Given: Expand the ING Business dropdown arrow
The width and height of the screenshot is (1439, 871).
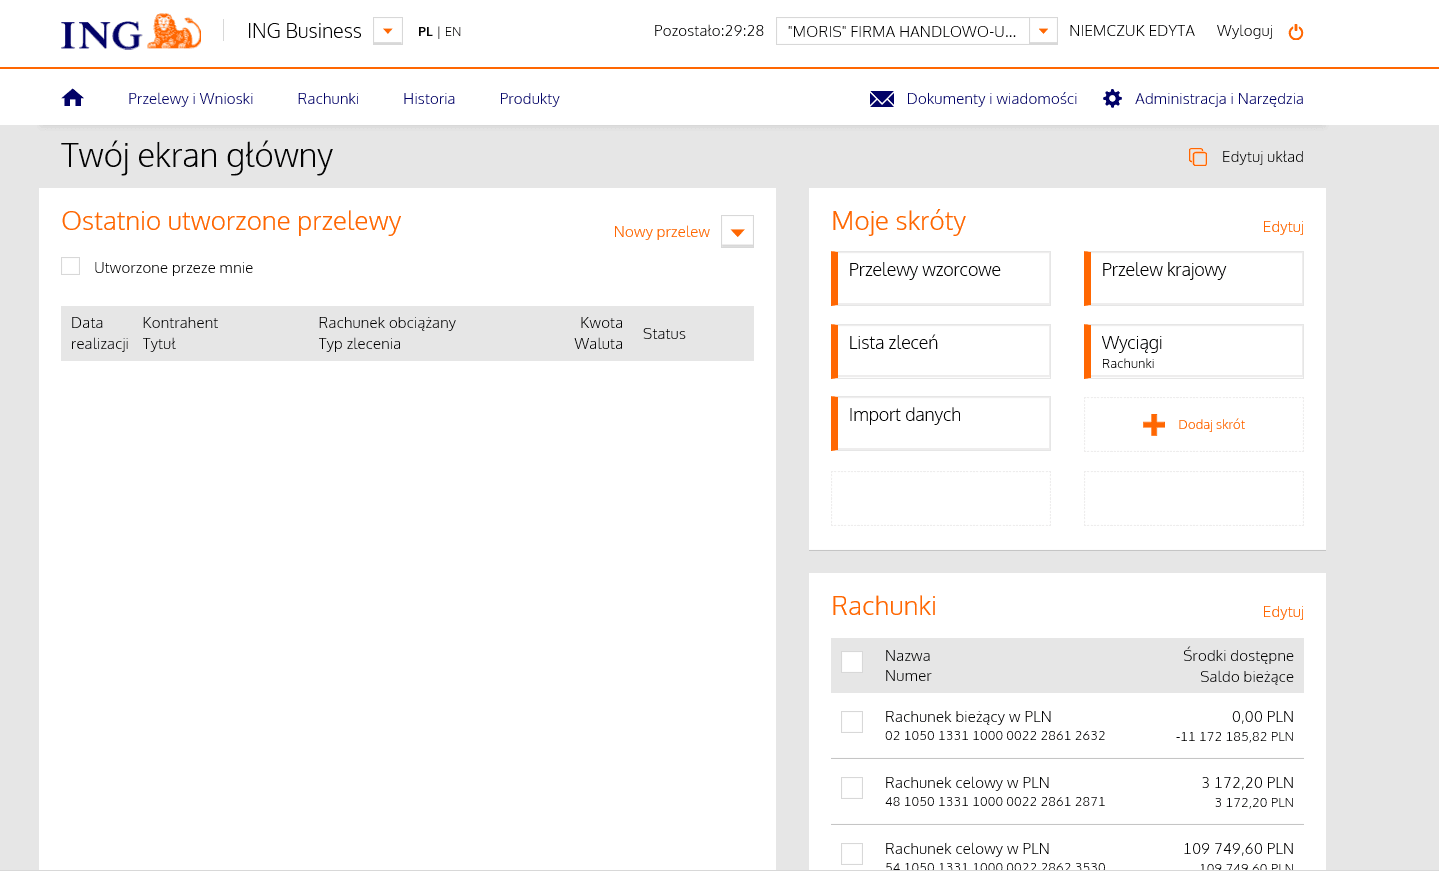Looking at the screenshot, I should tap(388, 31).
